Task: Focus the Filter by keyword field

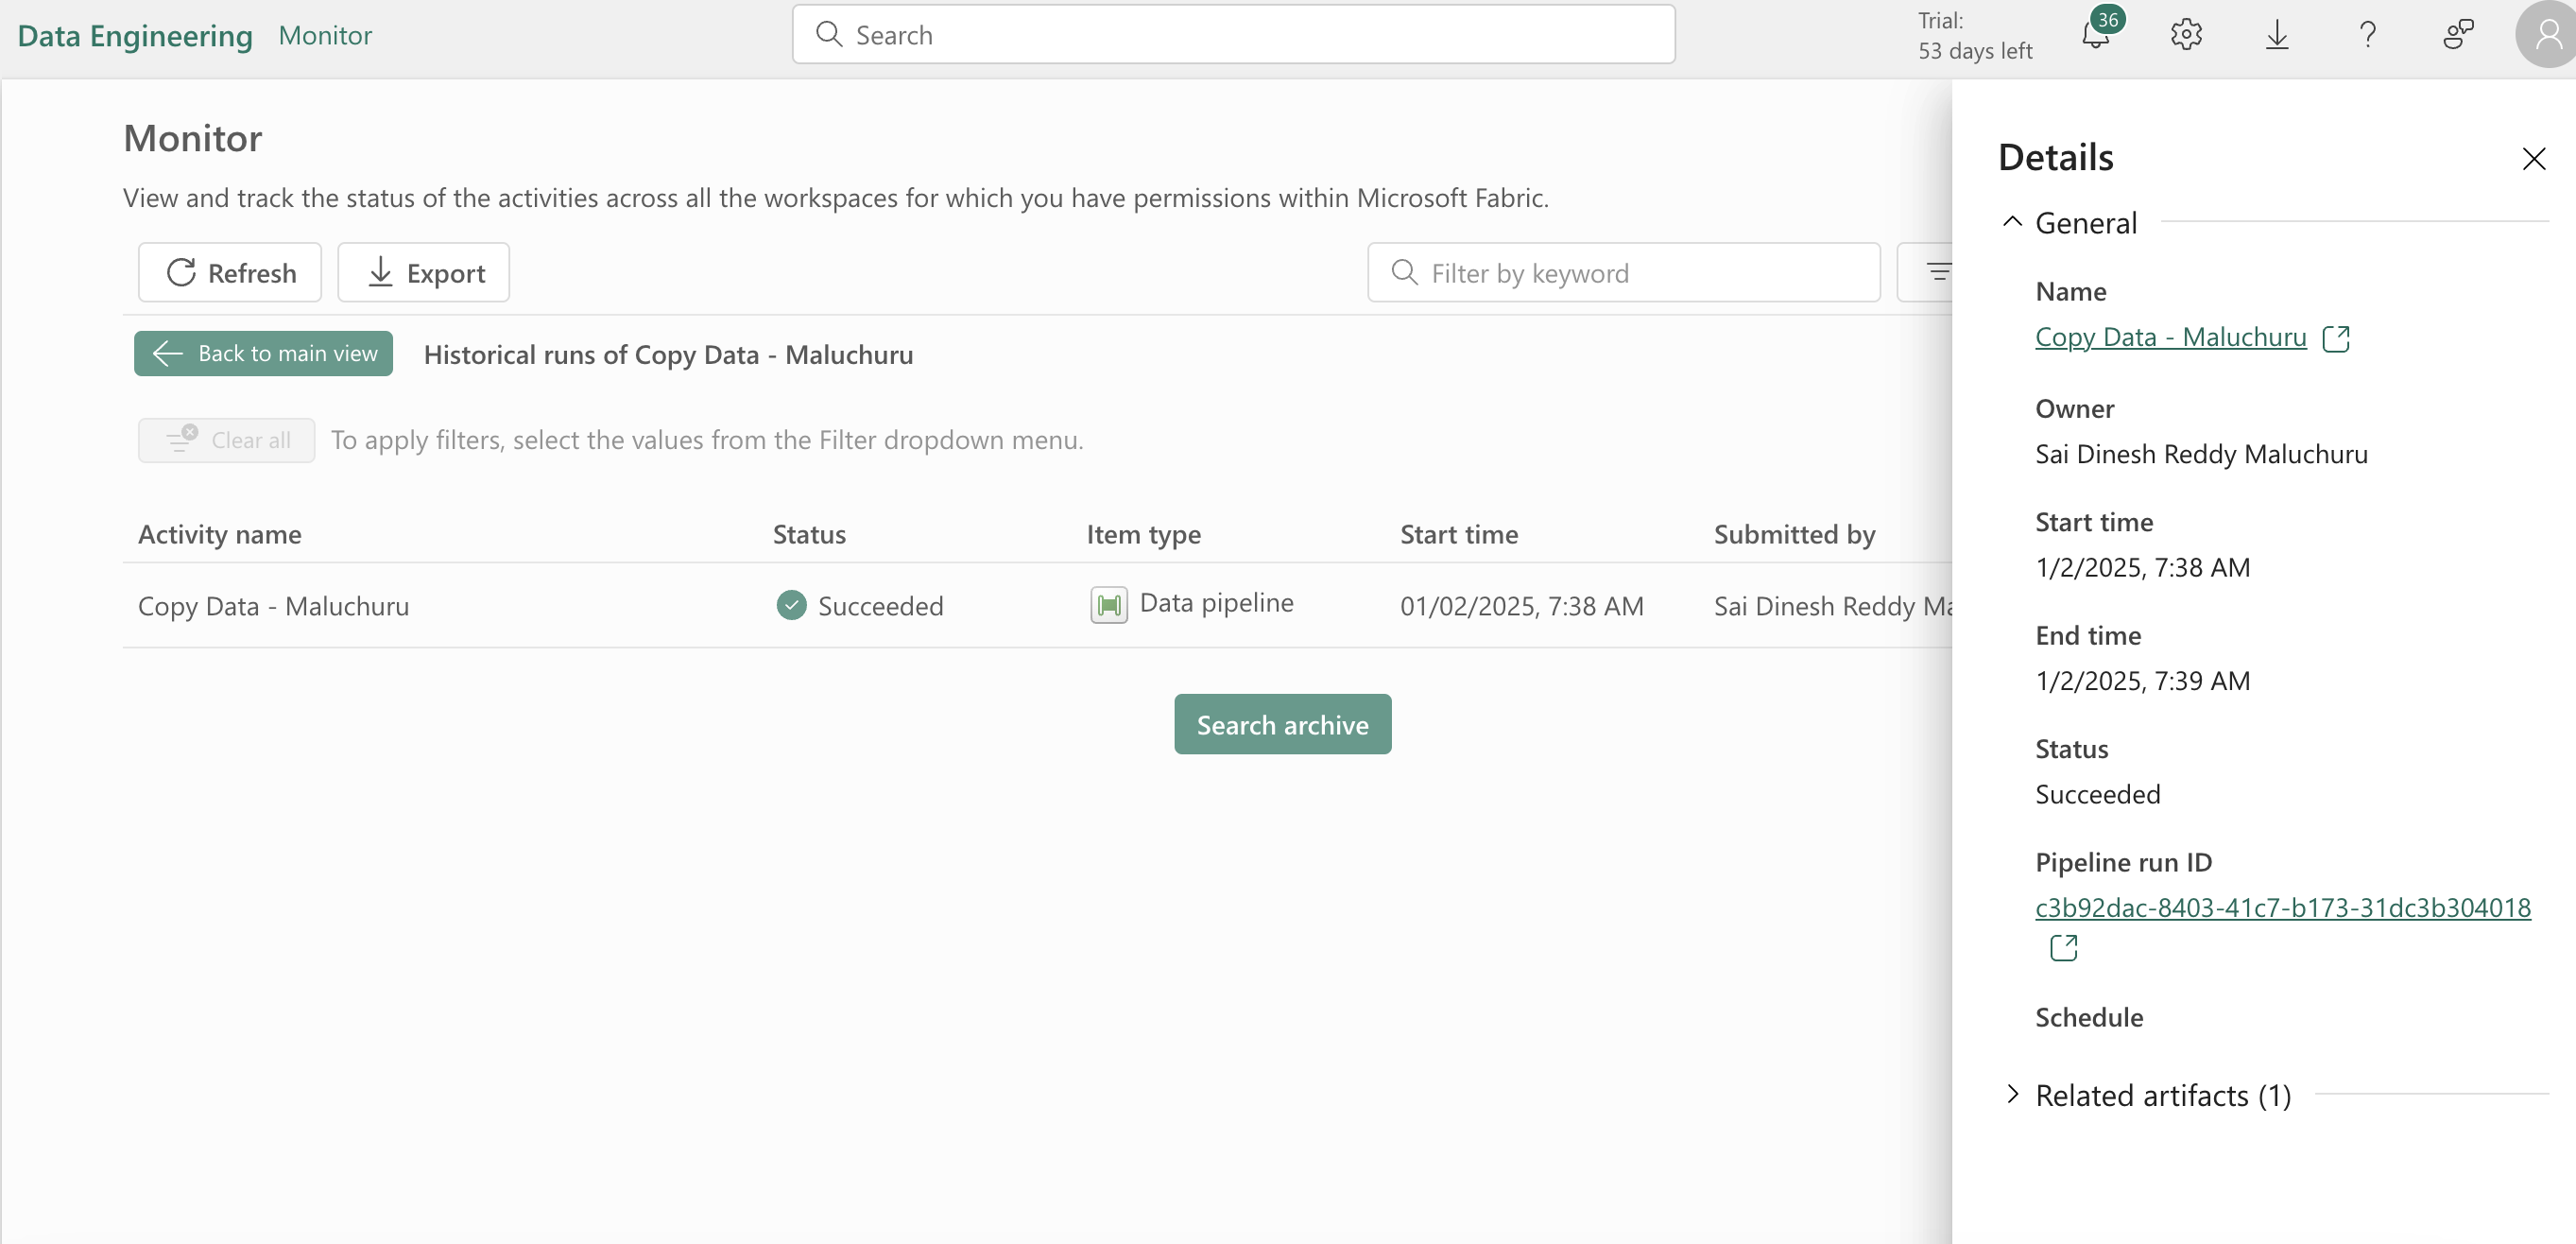Action: pyautogui.click(x=1623, y=272)
